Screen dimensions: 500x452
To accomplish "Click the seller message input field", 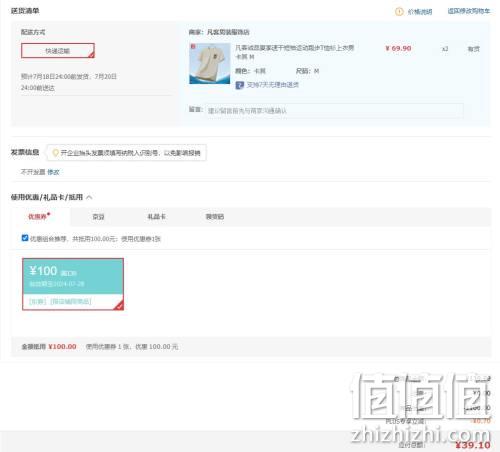I will click(x=334, y=110).
